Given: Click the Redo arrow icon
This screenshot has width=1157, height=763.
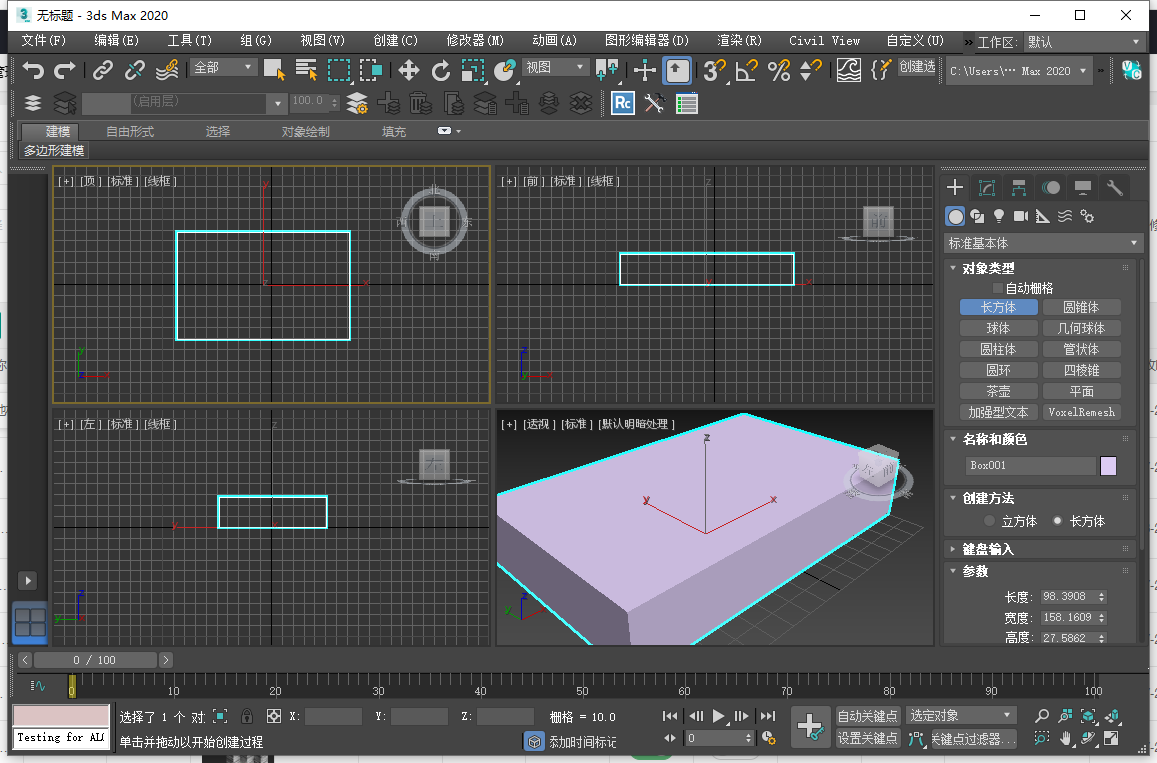Looking at the screenshot, I should click(x=65, y=70).
